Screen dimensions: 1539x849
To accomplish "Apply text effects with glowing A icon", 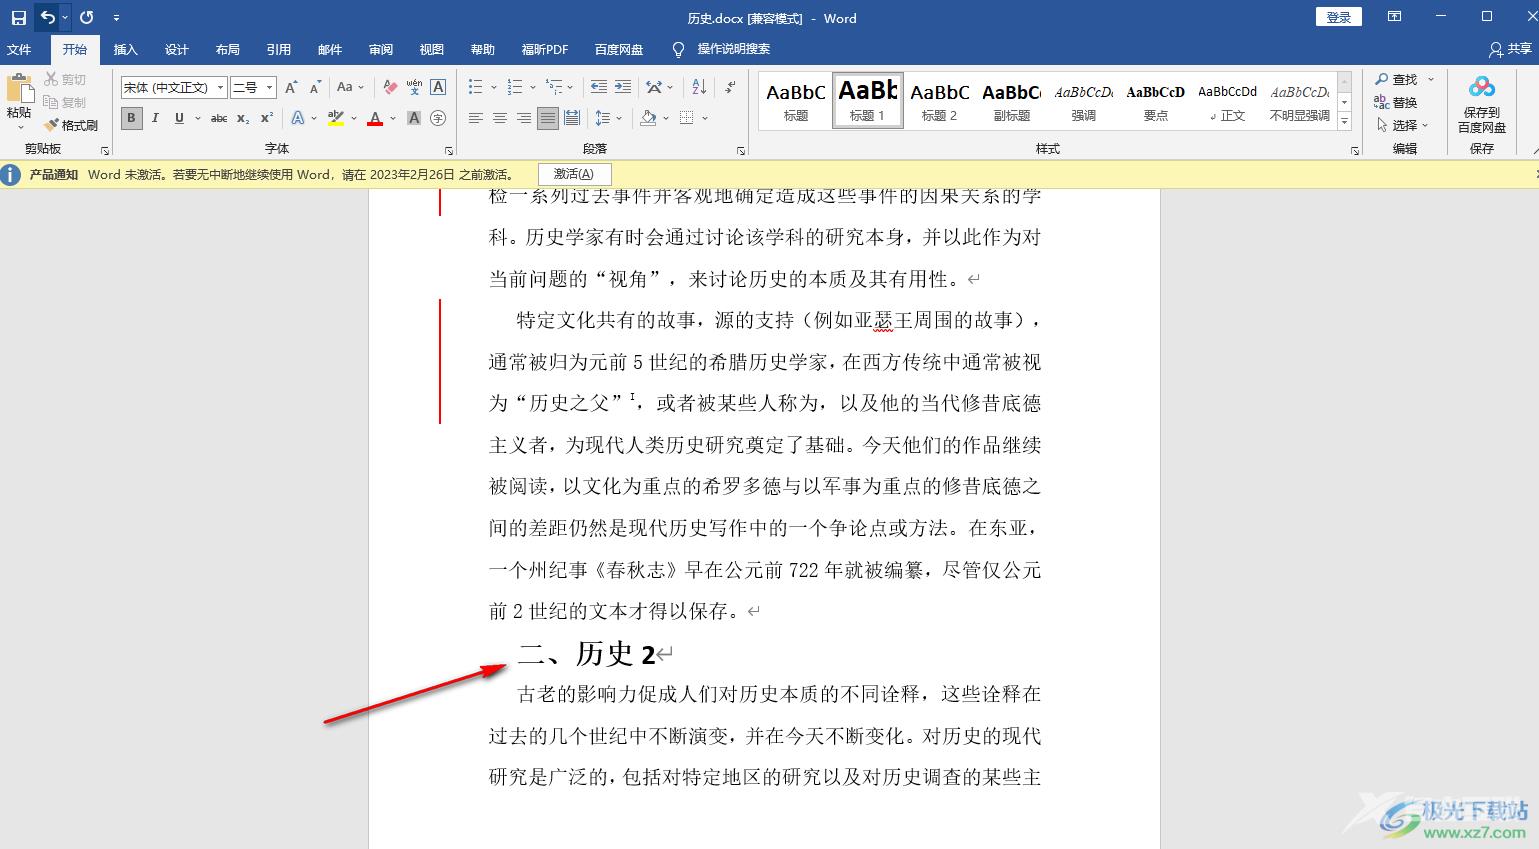I will [x=298, y=118].
